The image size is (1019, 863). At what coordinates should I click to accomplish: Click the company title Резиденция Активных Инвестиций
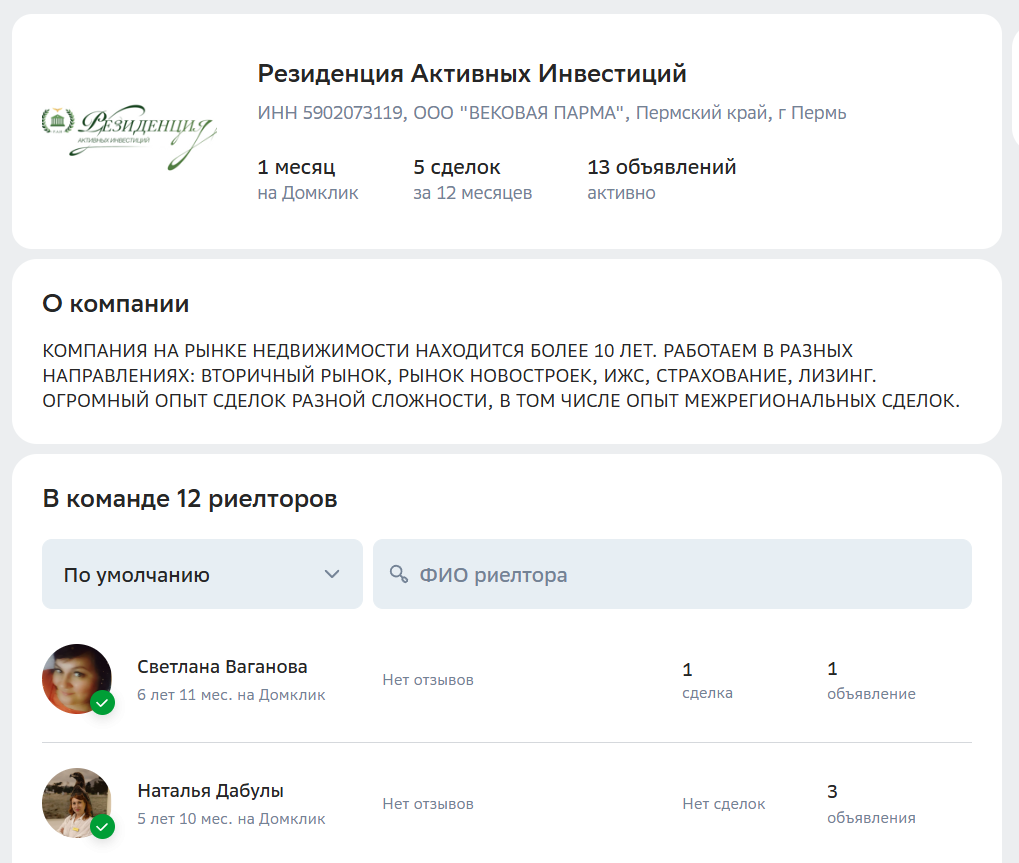pos(472,74)
